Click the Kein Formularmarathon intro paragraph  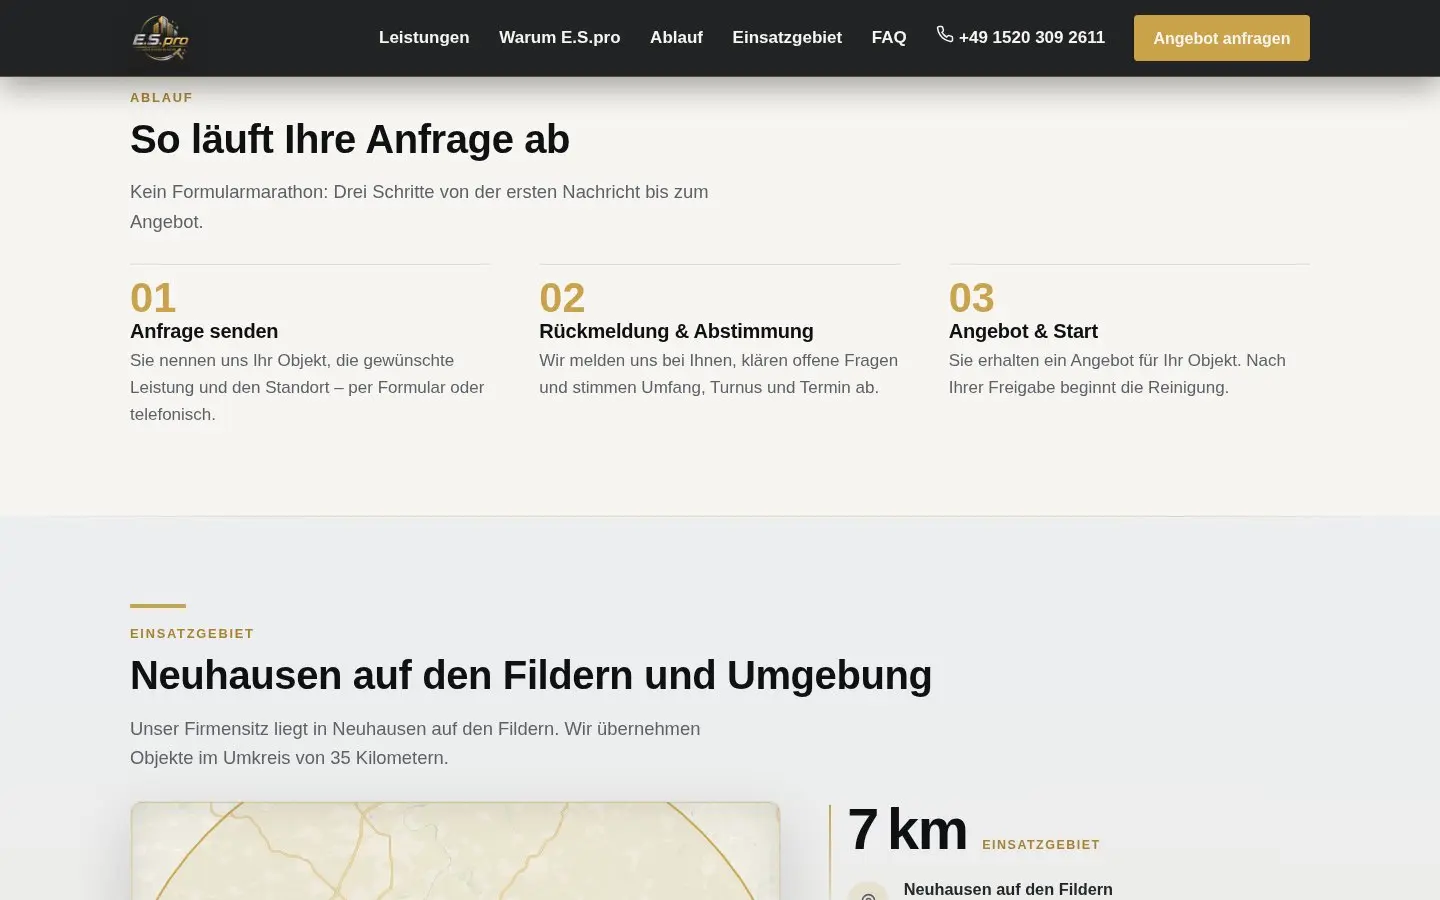419,207
